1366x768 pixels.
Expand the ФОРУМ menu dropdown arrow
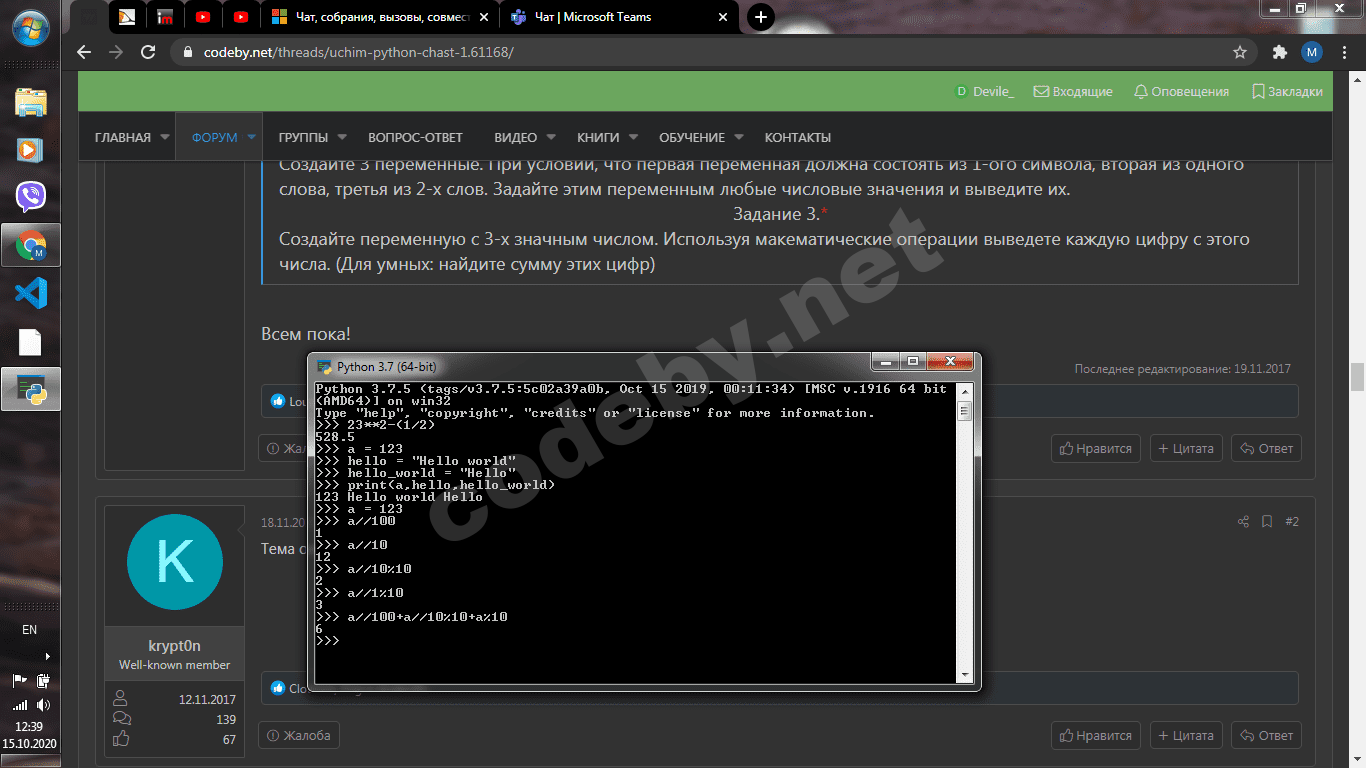[251, 137]
